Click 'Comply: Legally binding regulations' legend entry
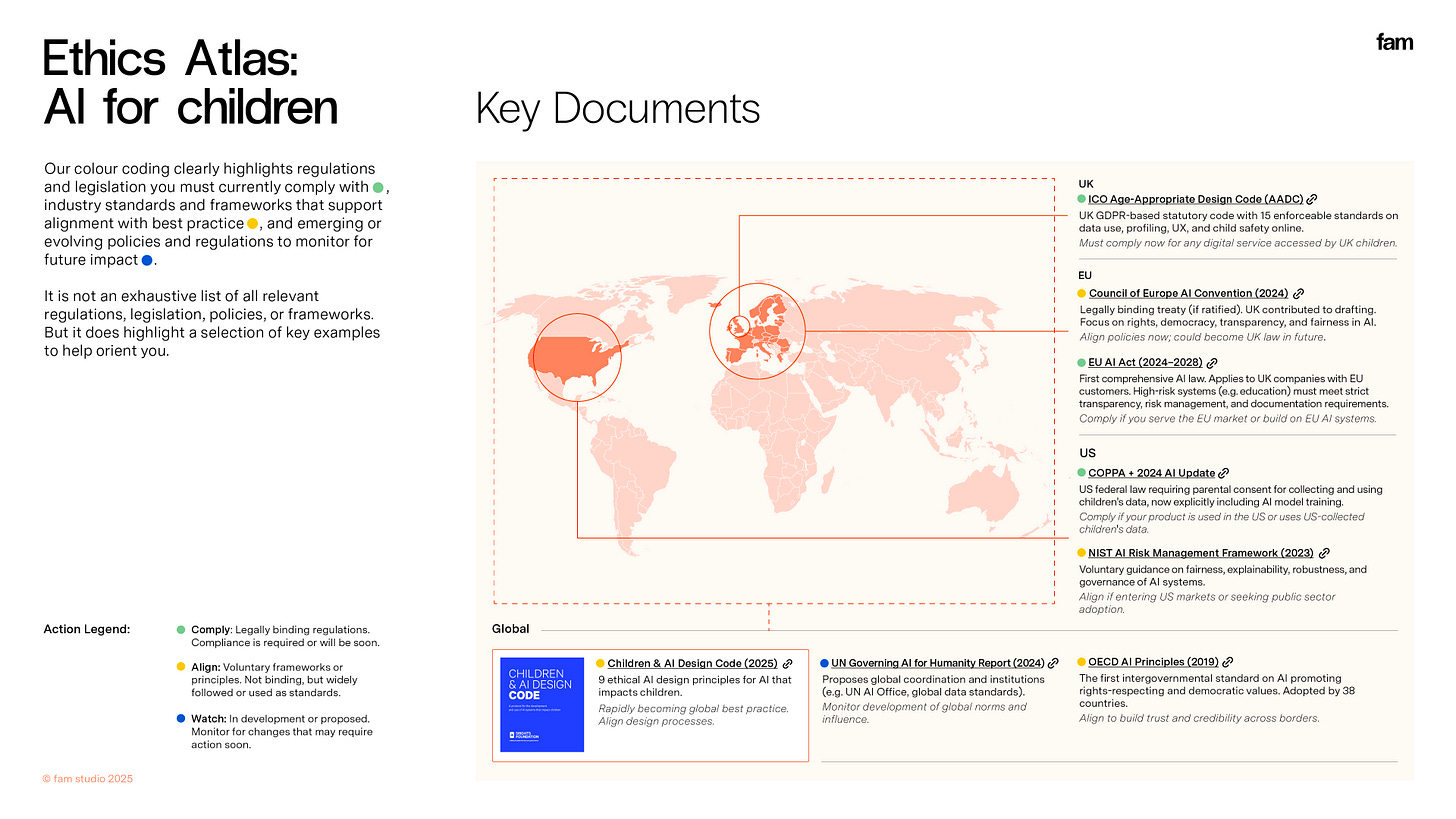 click(285, 636)
